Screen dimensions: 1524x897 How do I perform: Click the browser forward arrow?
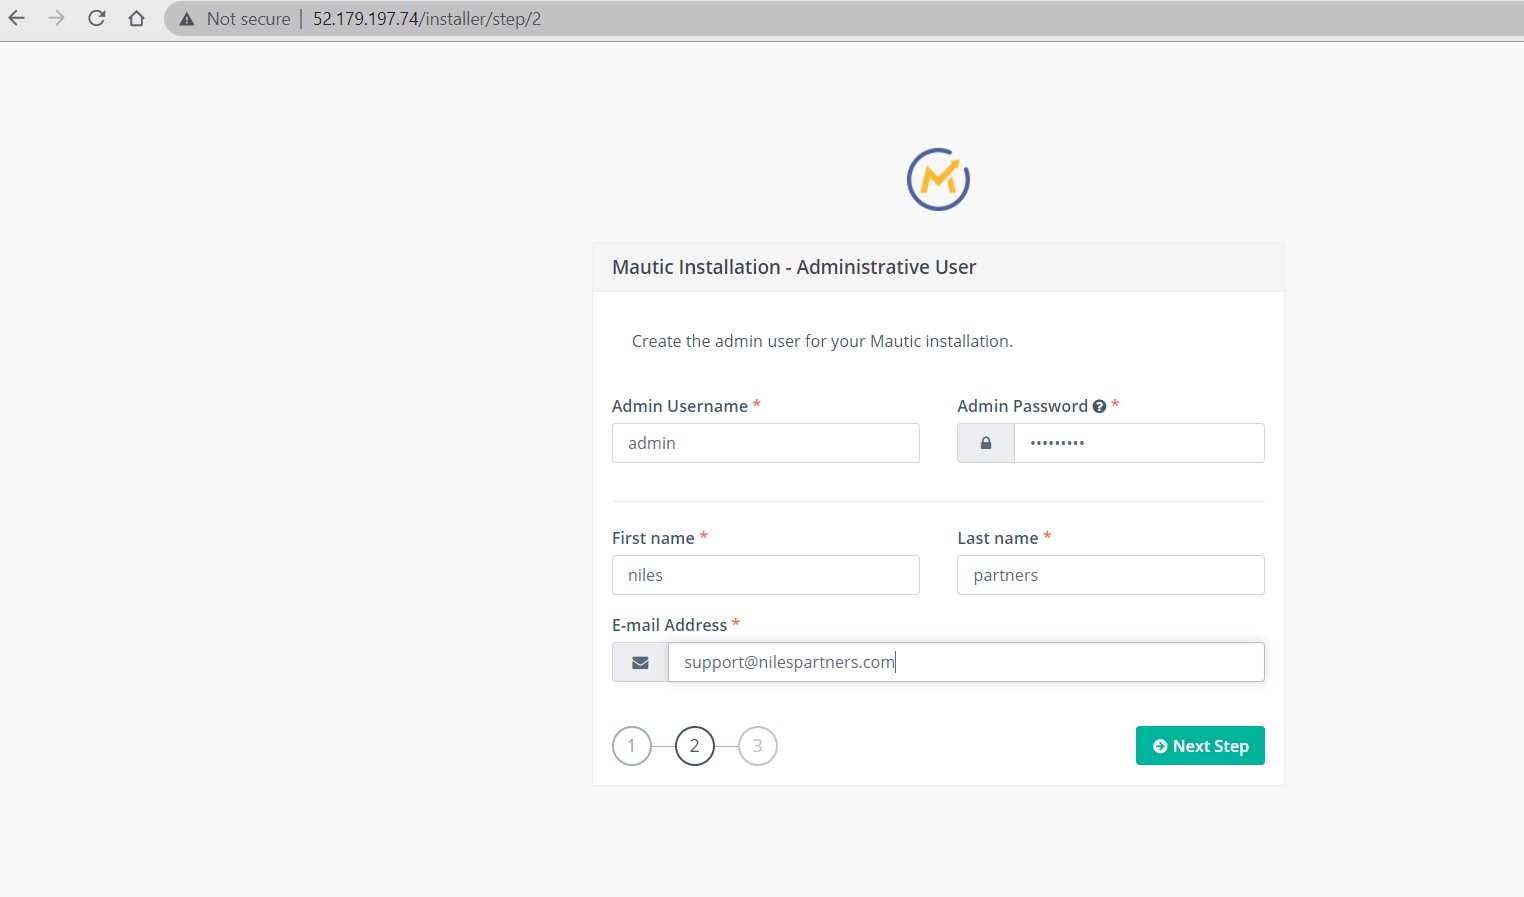(x=56, y=18)
